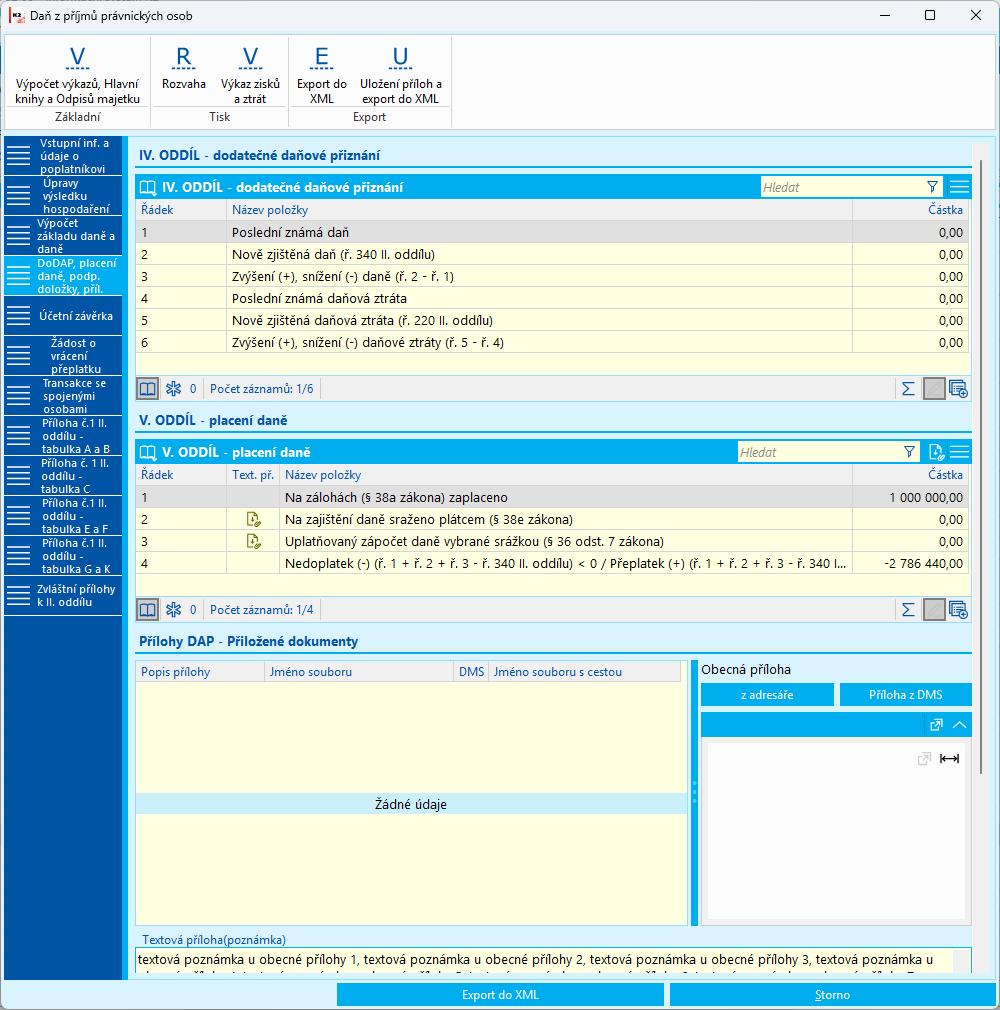1000x1010 pixels.
Task: Click 'Popis přílohy' column header
Action: (200, 672)
